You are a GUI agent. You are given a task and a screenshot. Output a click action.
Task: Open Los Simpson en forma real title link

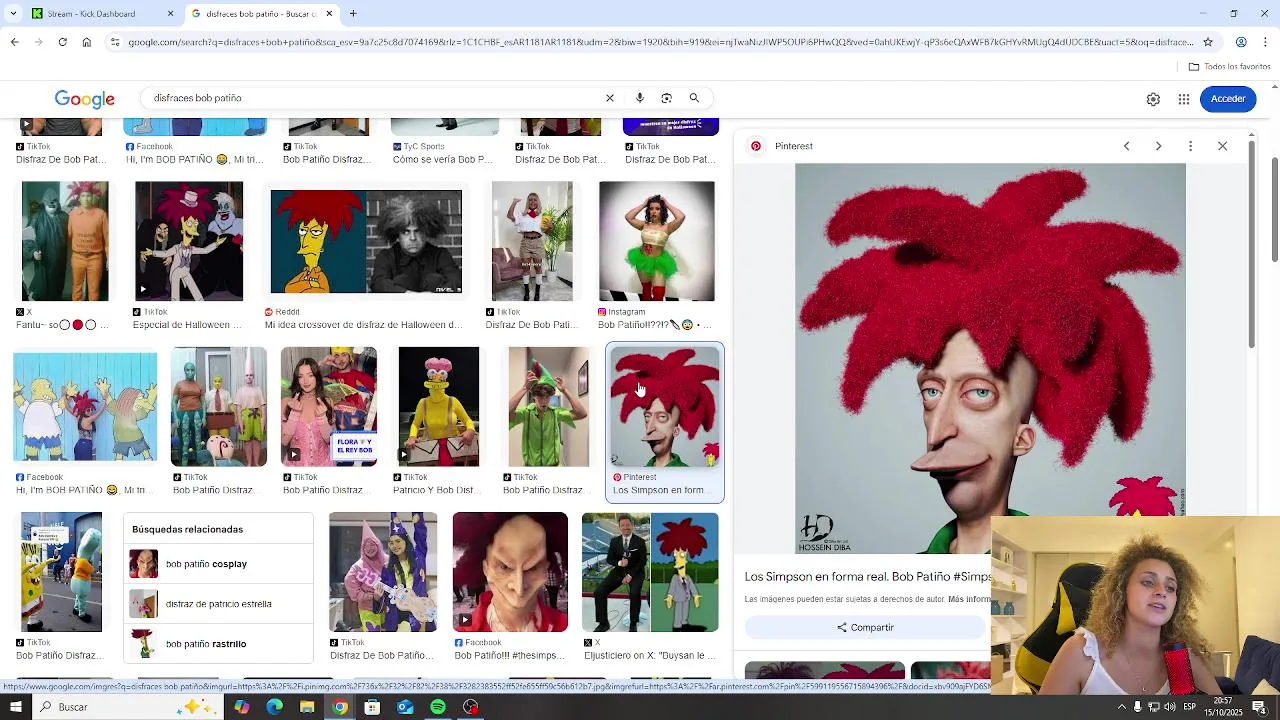868,577
